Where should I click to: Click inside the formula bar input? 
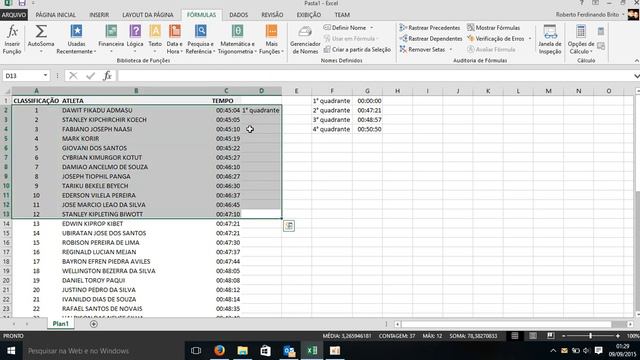[x=375, y=76]
